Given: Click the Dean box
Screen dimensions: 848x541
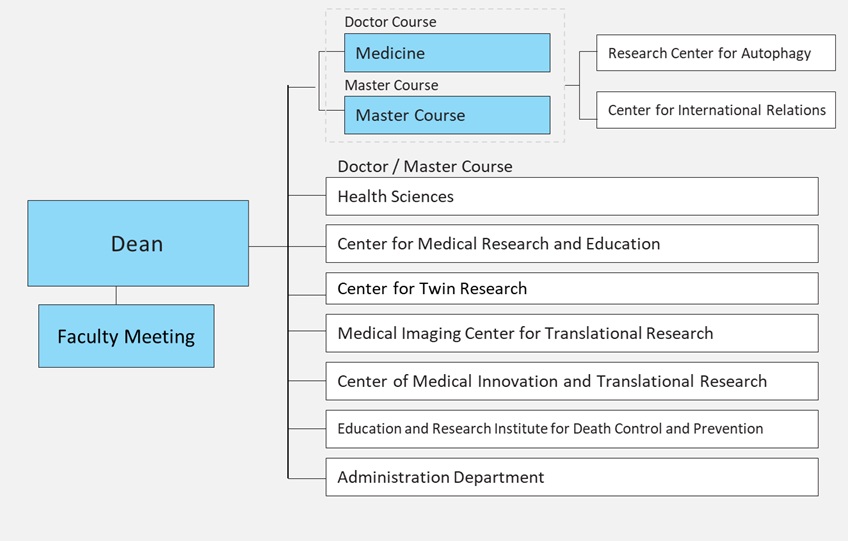Looking at the screenshot, I should (137, 243).
